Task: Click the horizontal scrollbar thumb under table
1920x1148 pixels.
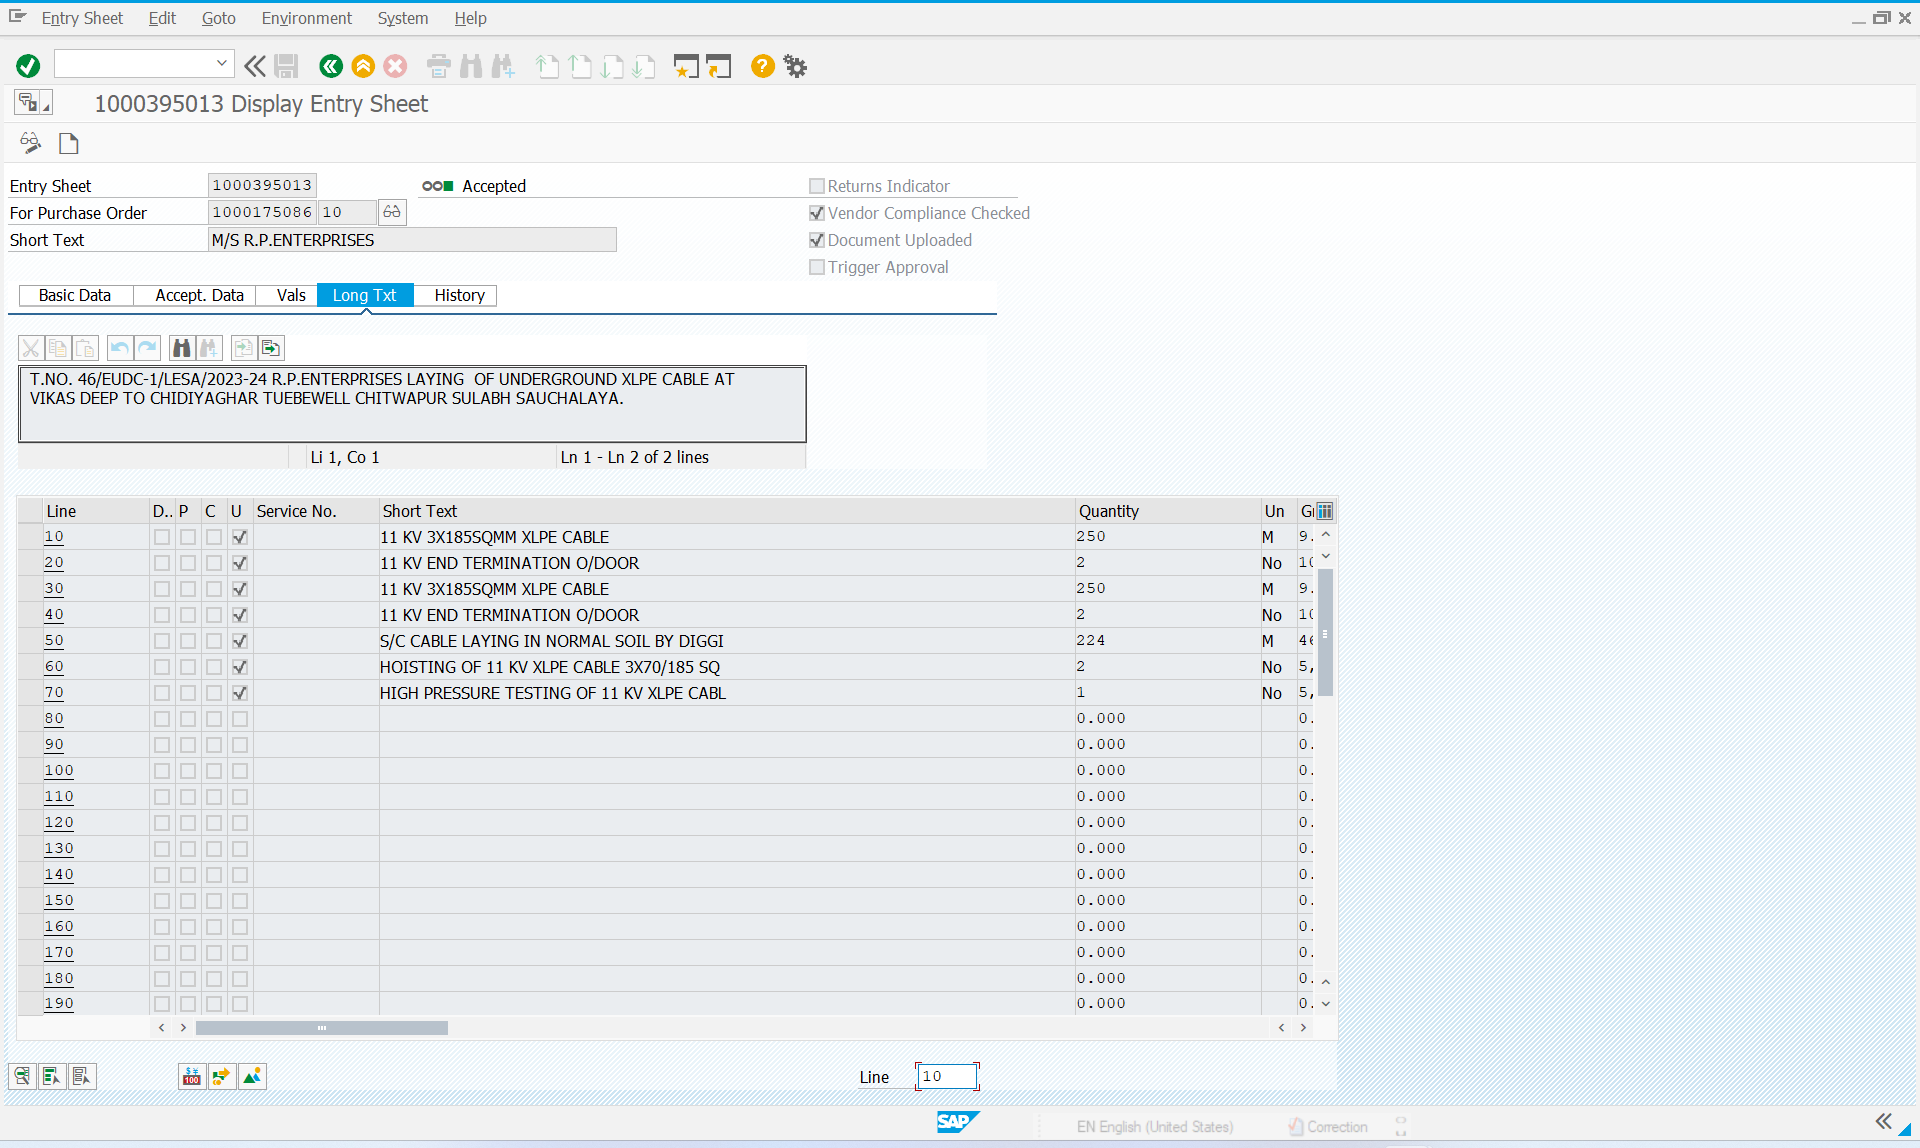Action: click(x=321, y=1028)
